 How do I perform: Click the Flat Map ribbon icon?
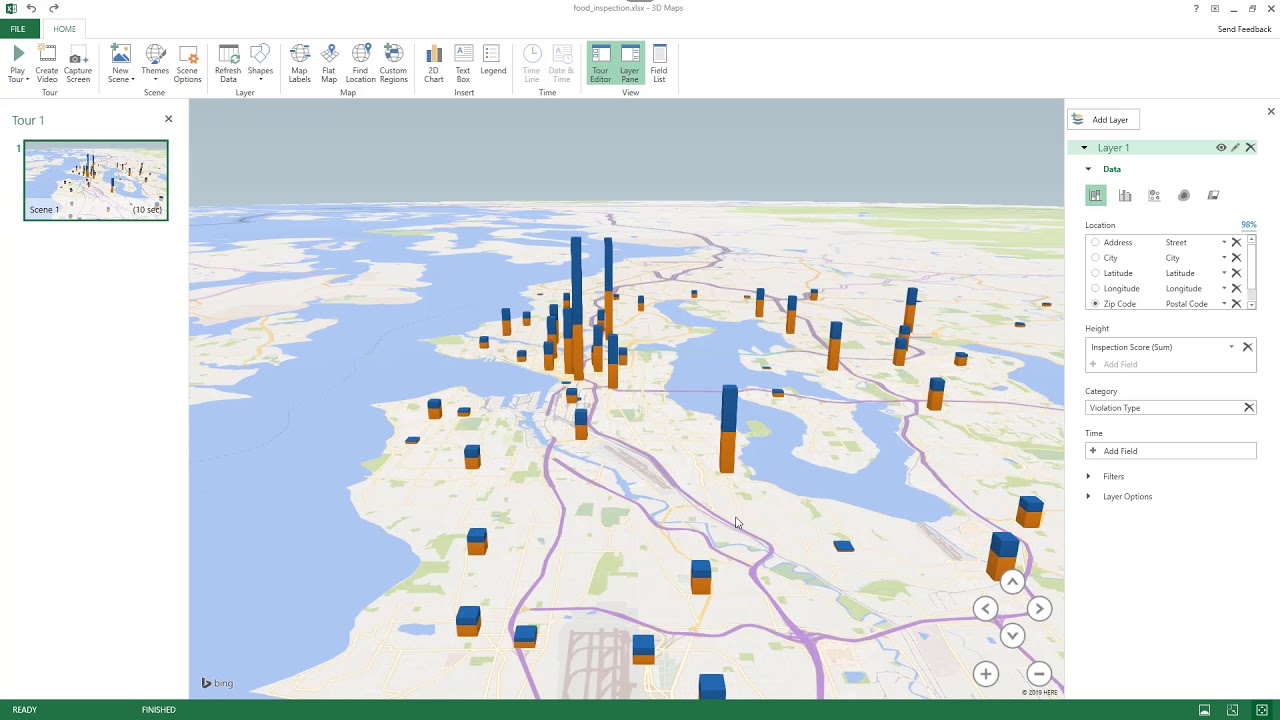(x=329, y=63)
